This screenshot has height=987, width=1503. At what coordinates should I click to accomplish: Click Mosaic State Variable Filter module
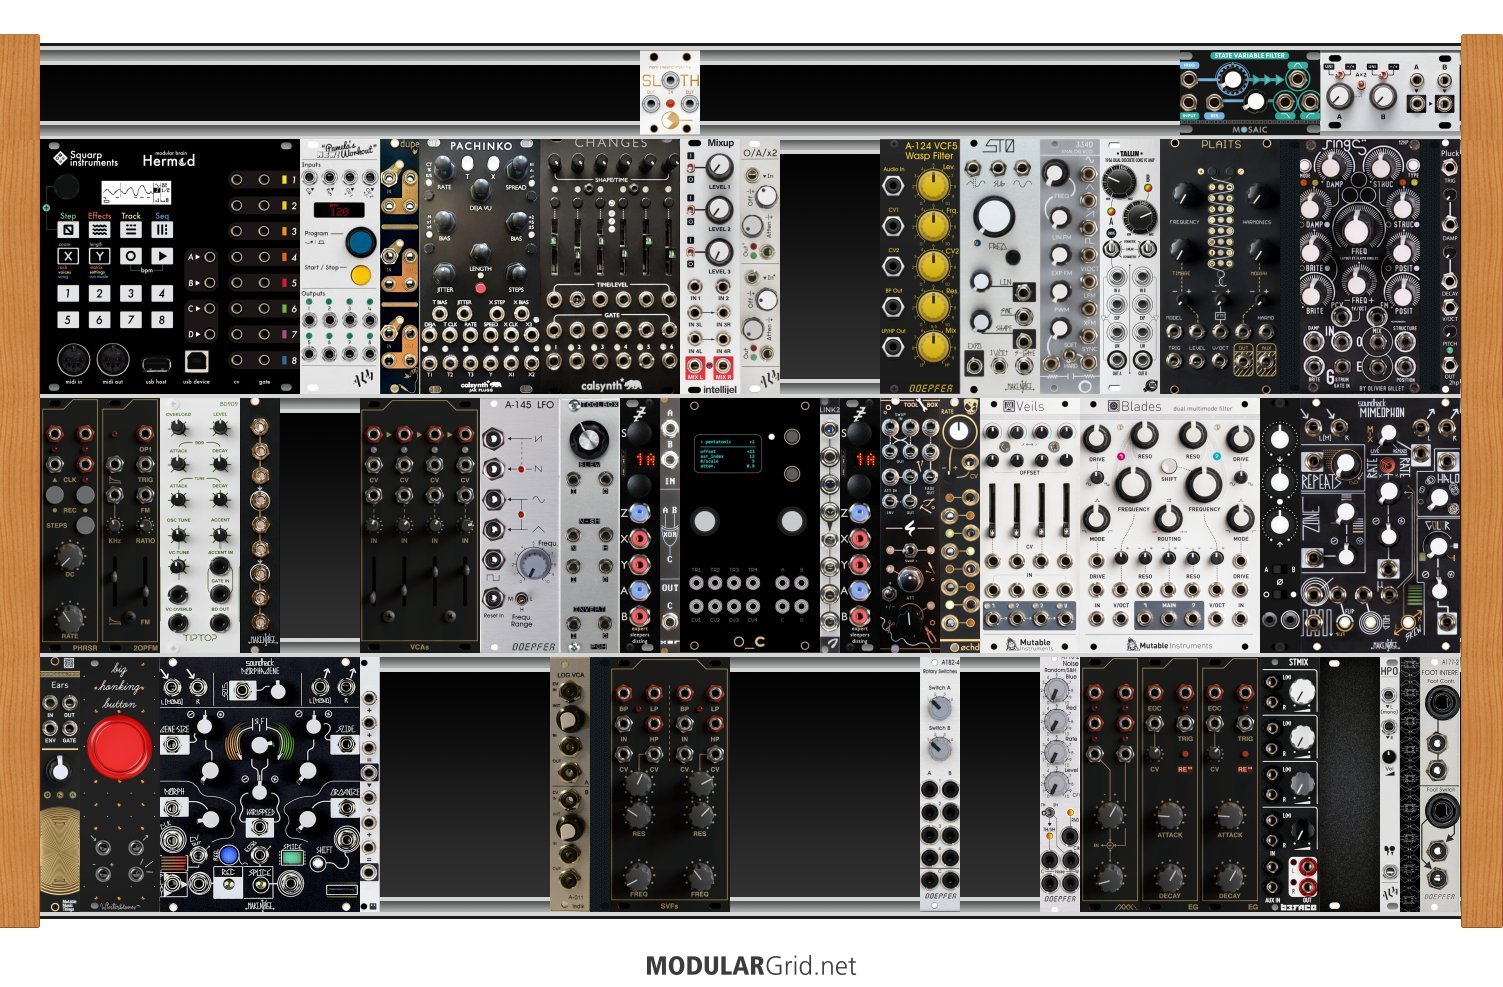click(1249, 93)
